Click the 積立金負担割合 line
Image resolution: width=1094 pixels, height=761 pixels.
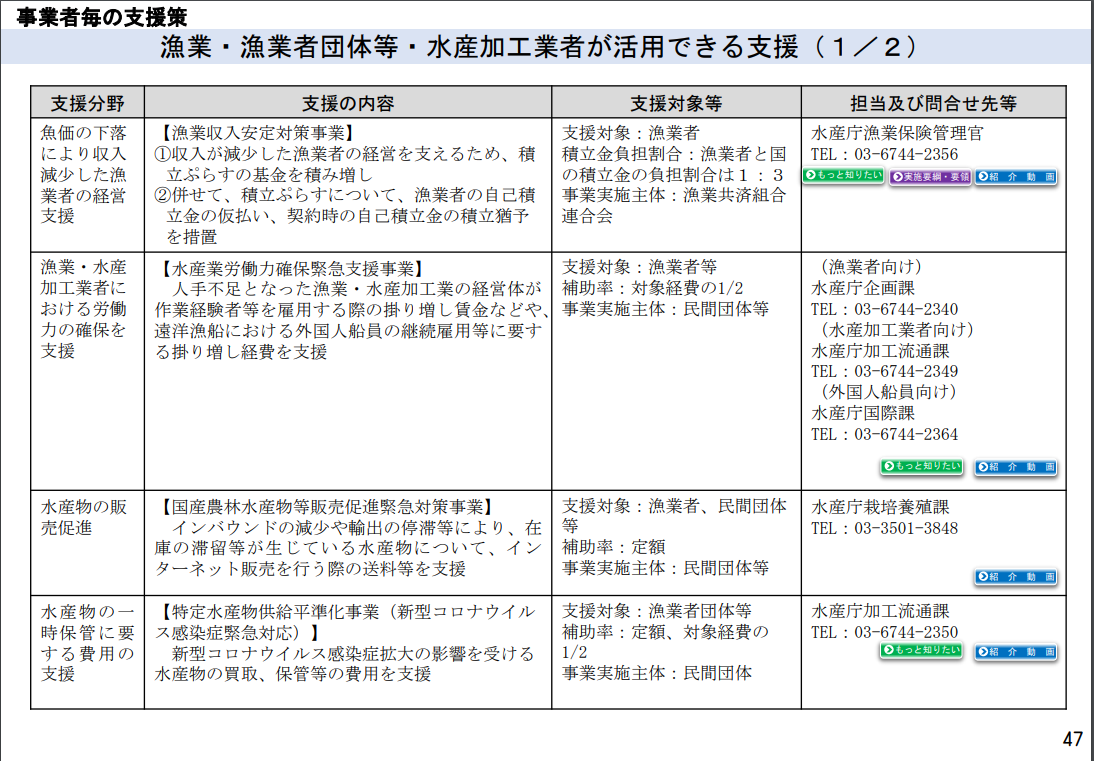point(674,165)
